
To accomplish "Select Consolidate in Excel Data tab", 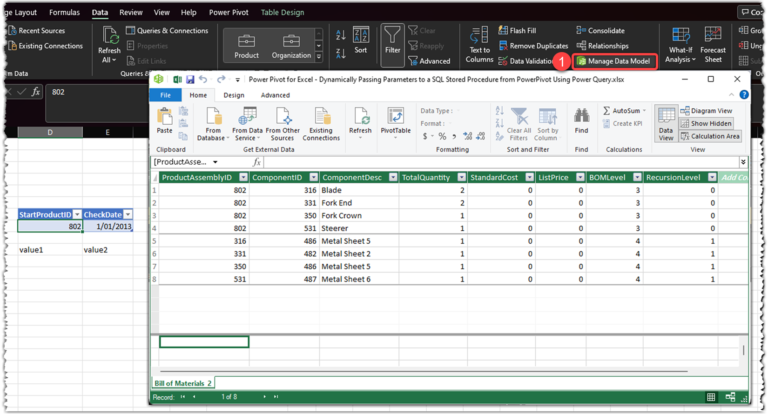I will [600, 30].
